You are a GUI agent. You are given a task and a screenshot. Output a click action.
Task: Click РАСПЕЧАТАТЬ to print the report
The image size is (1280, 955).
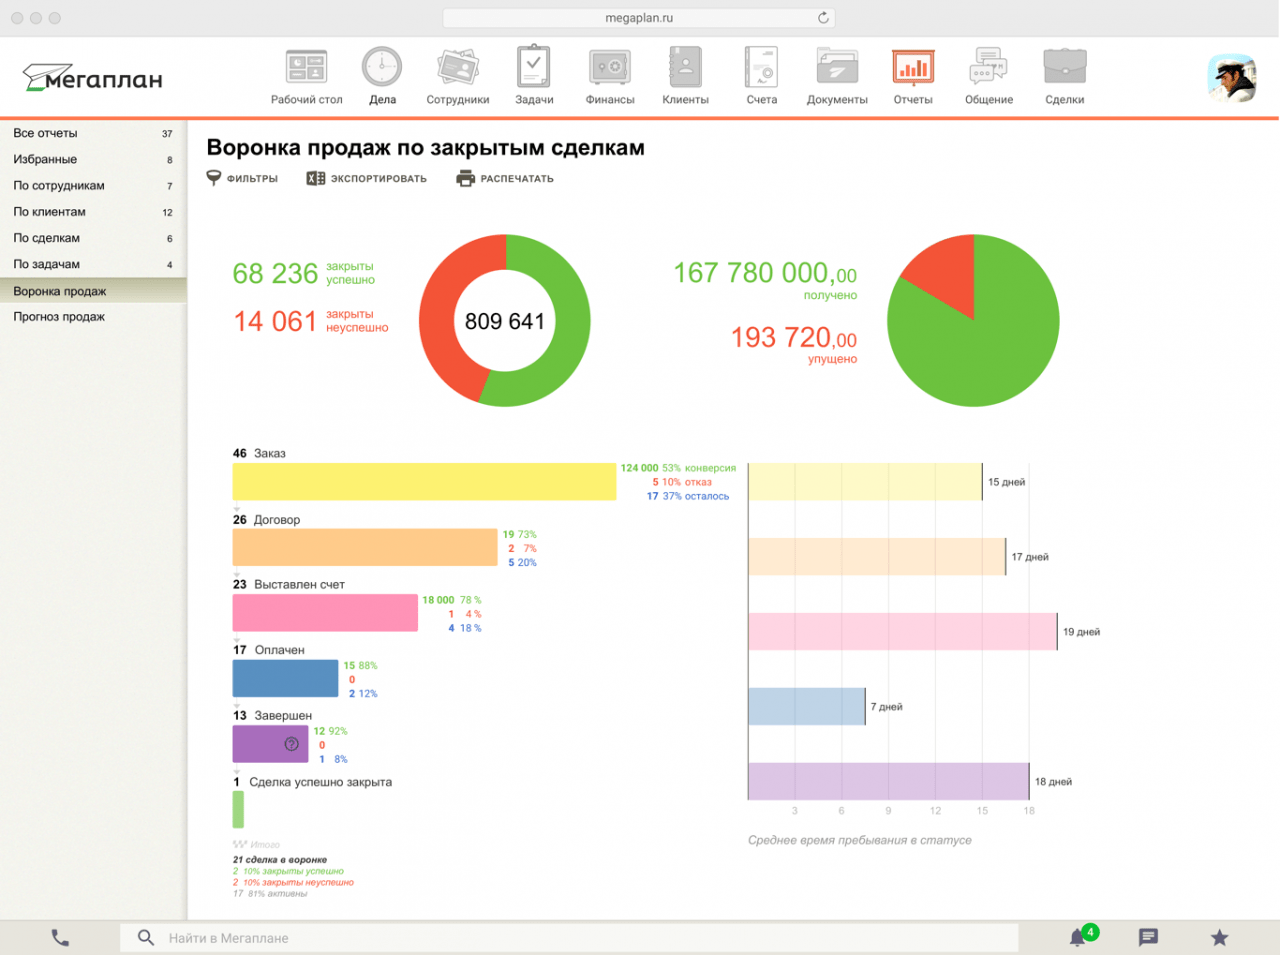505,178
